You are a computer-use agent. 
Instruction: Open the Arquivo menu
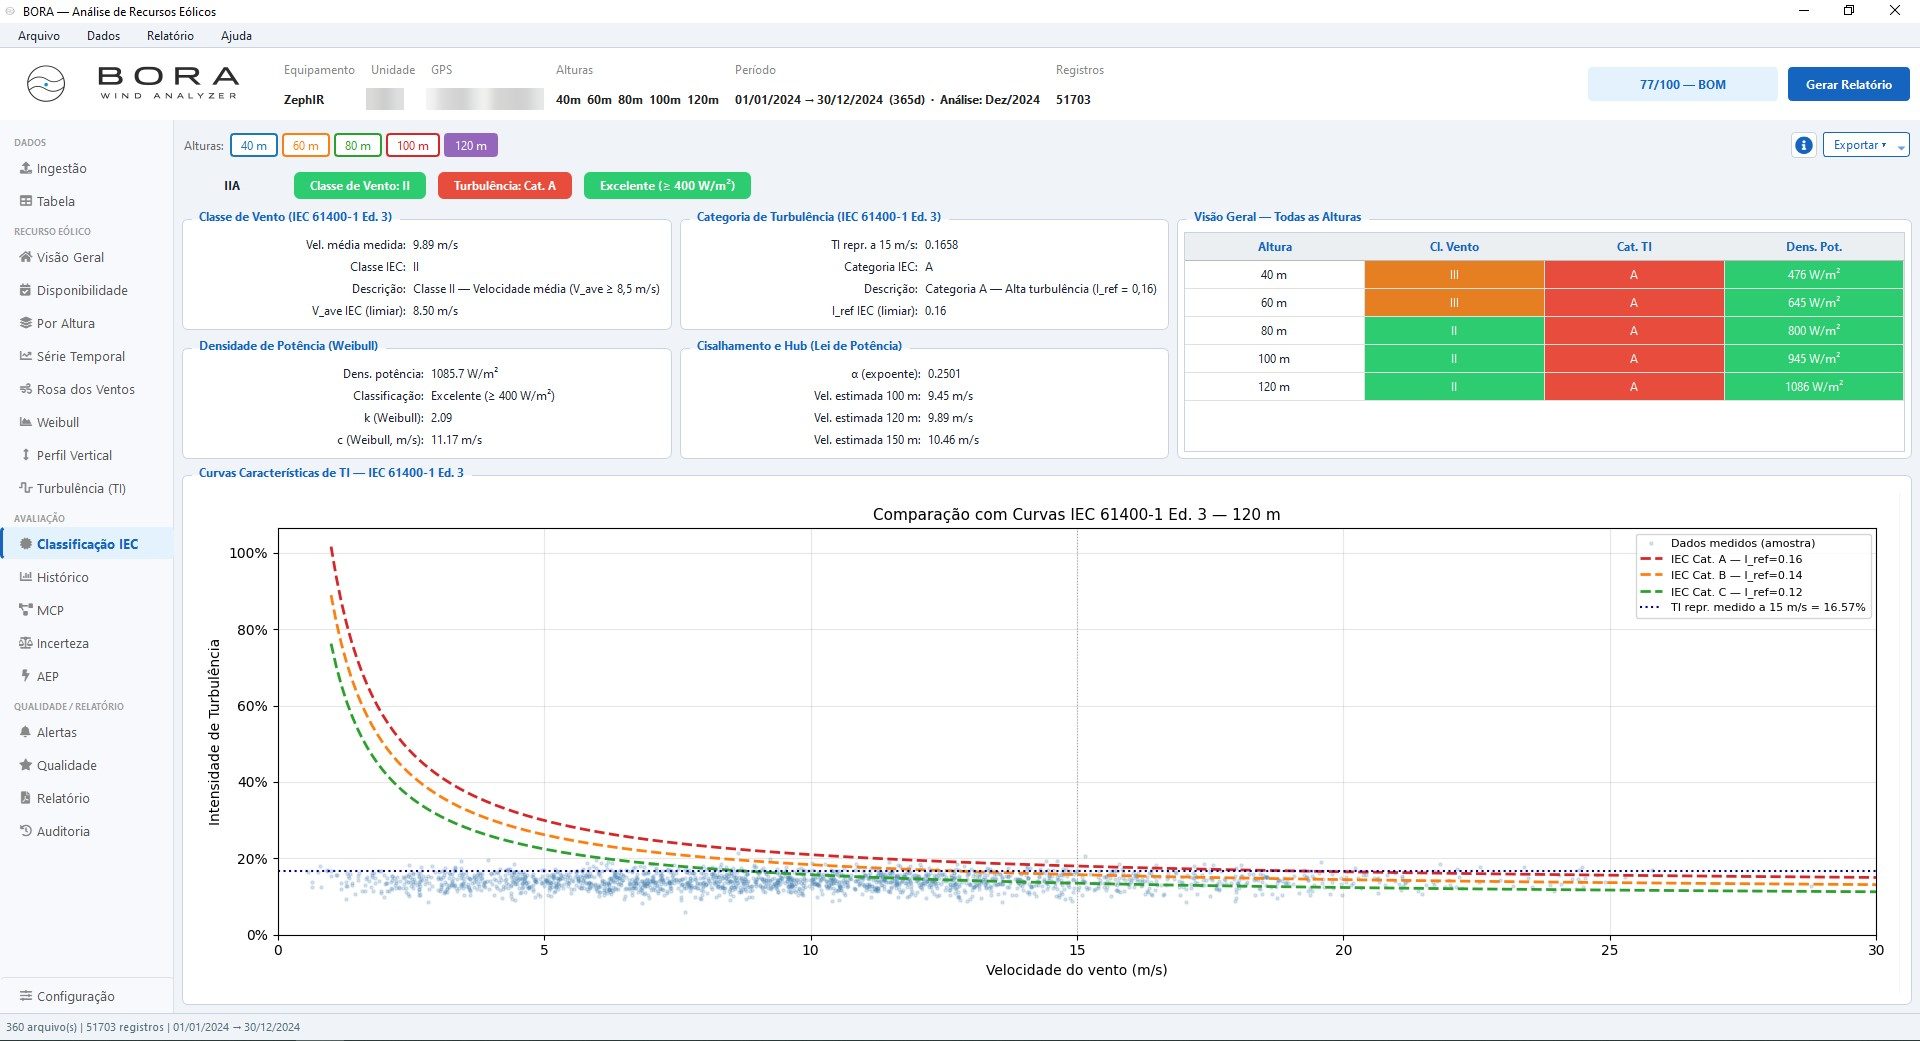(39, 36)
